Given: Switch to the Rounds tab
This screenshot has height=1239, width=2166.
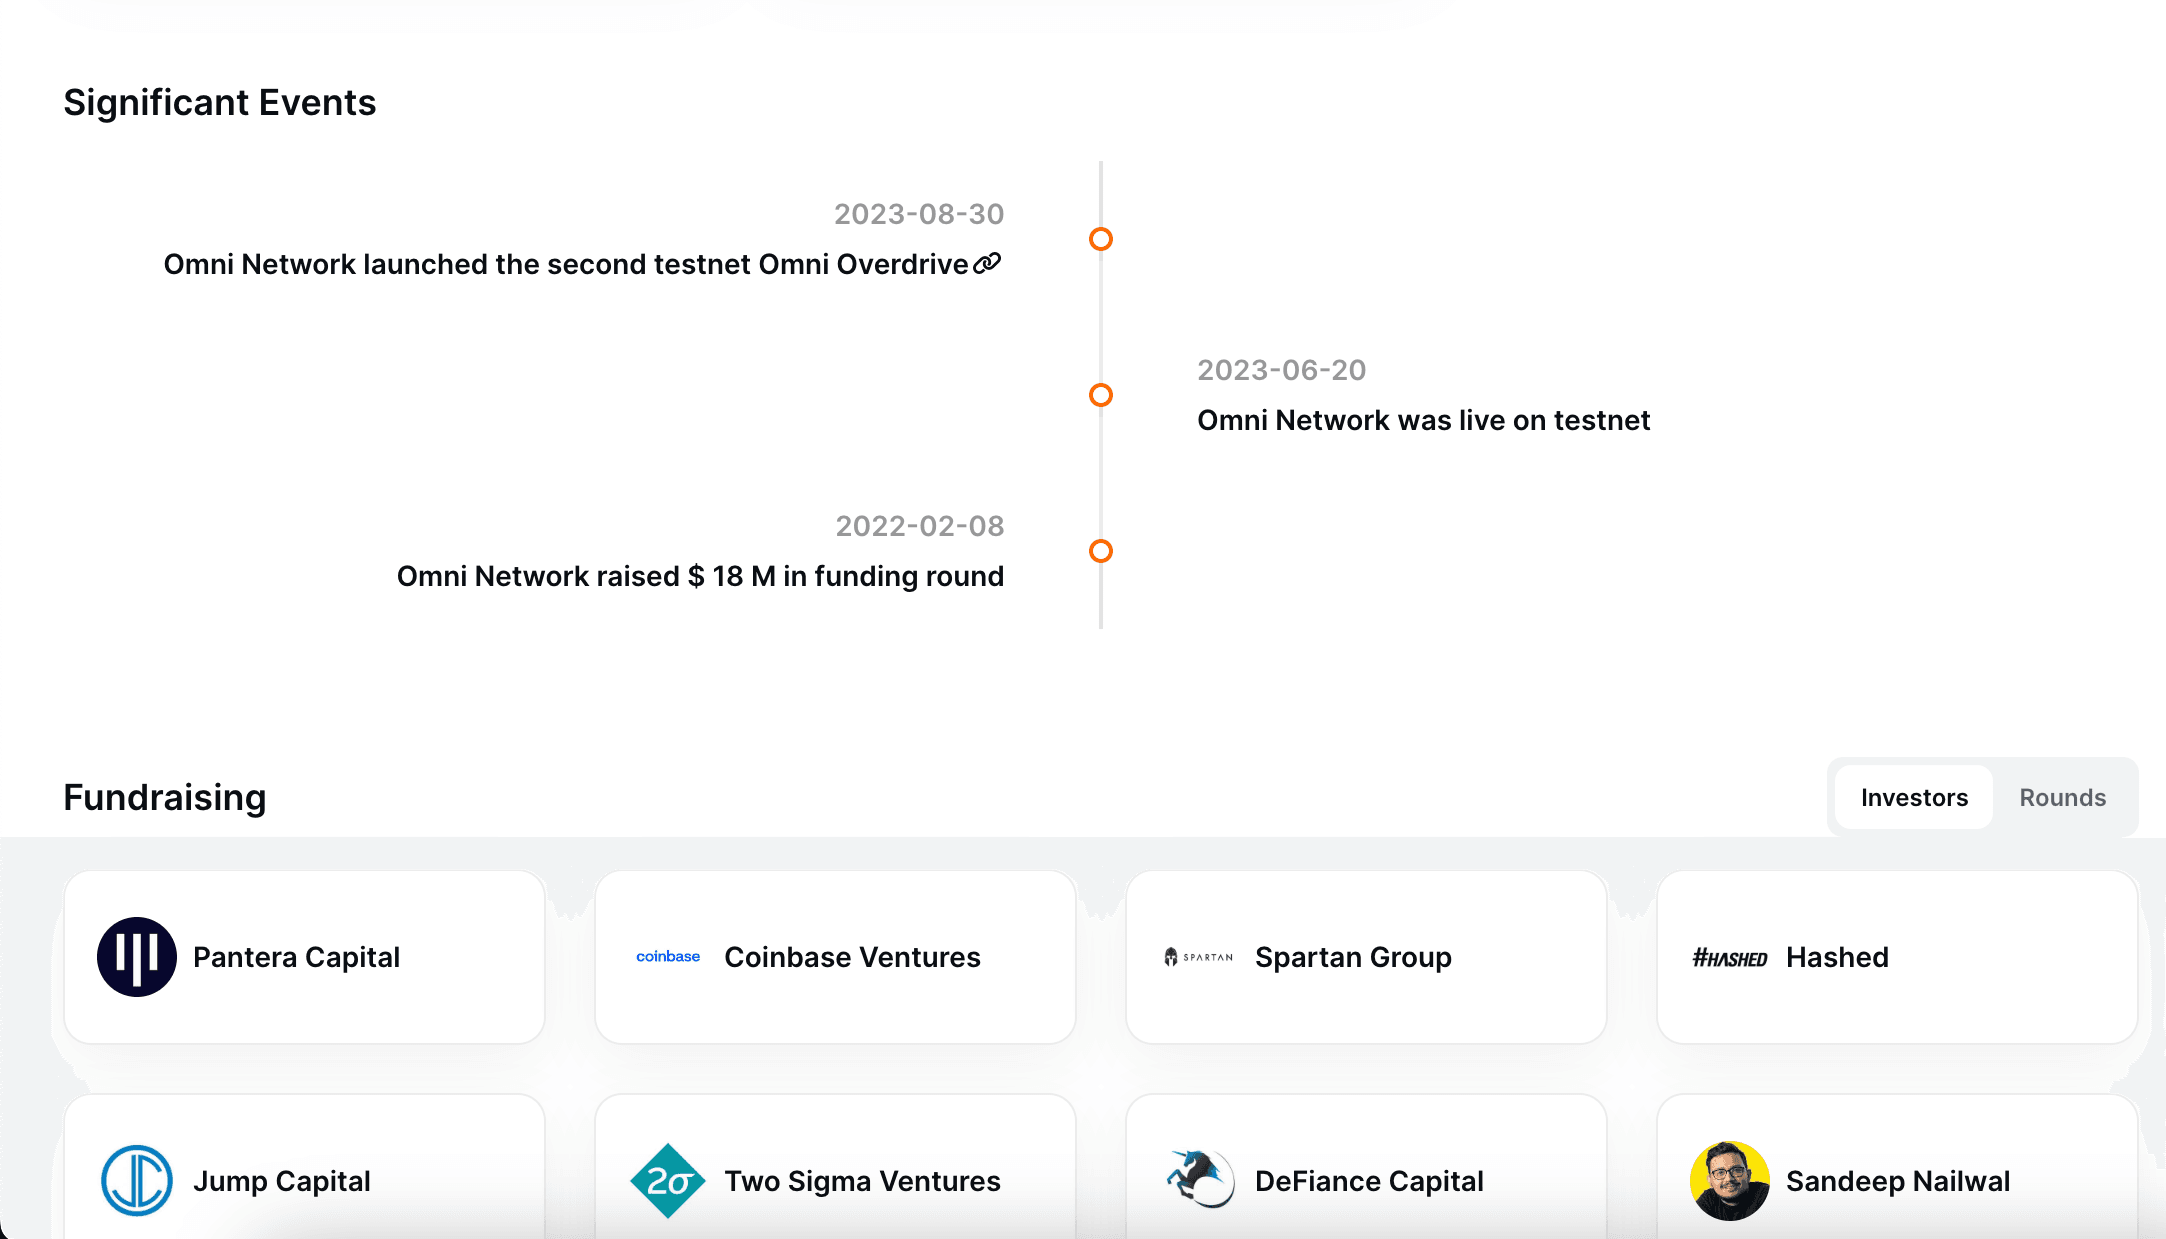Looking at the screenshot, I should 2063,797.
